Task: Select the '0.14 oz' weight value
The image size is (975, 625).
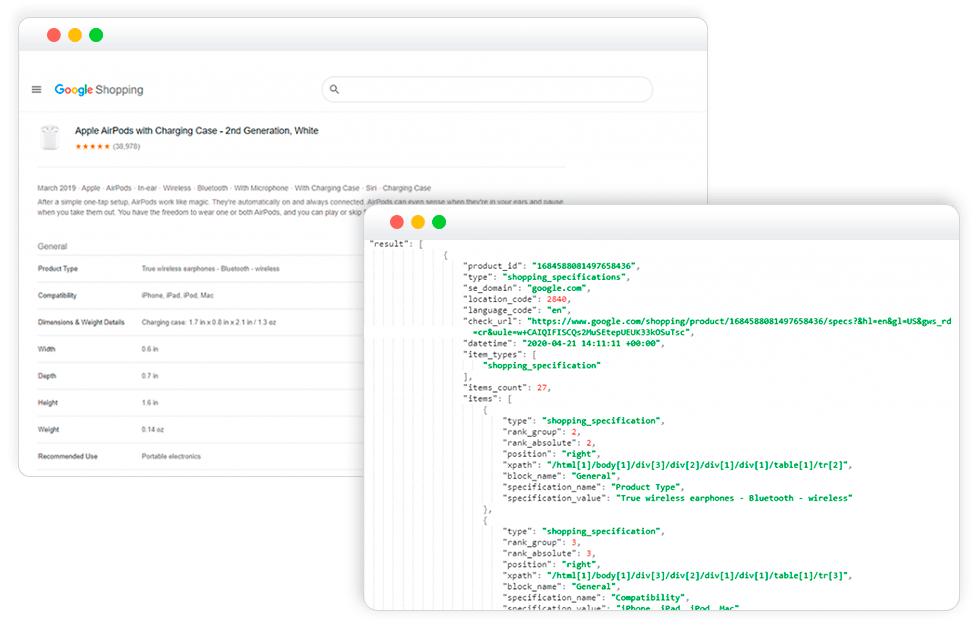Action: coord(152,429)
